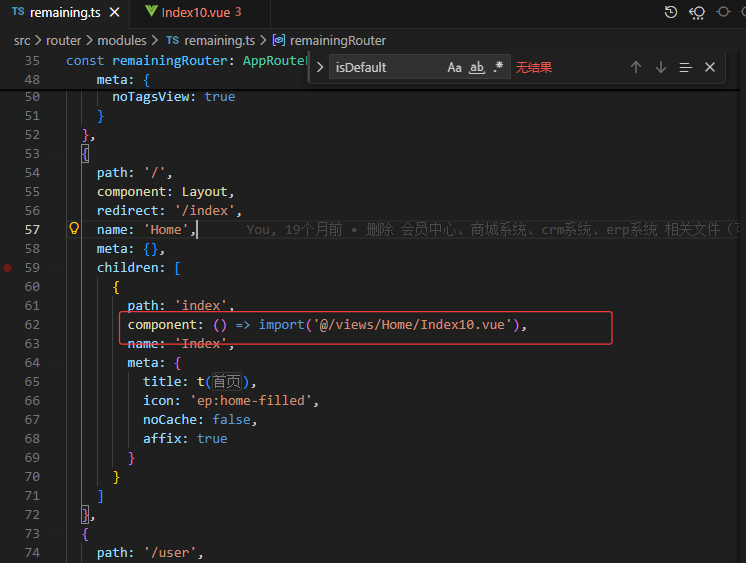The image size is (746, 563).
Task: Click the isDefault search input field
Action: [x=385, y=67]
